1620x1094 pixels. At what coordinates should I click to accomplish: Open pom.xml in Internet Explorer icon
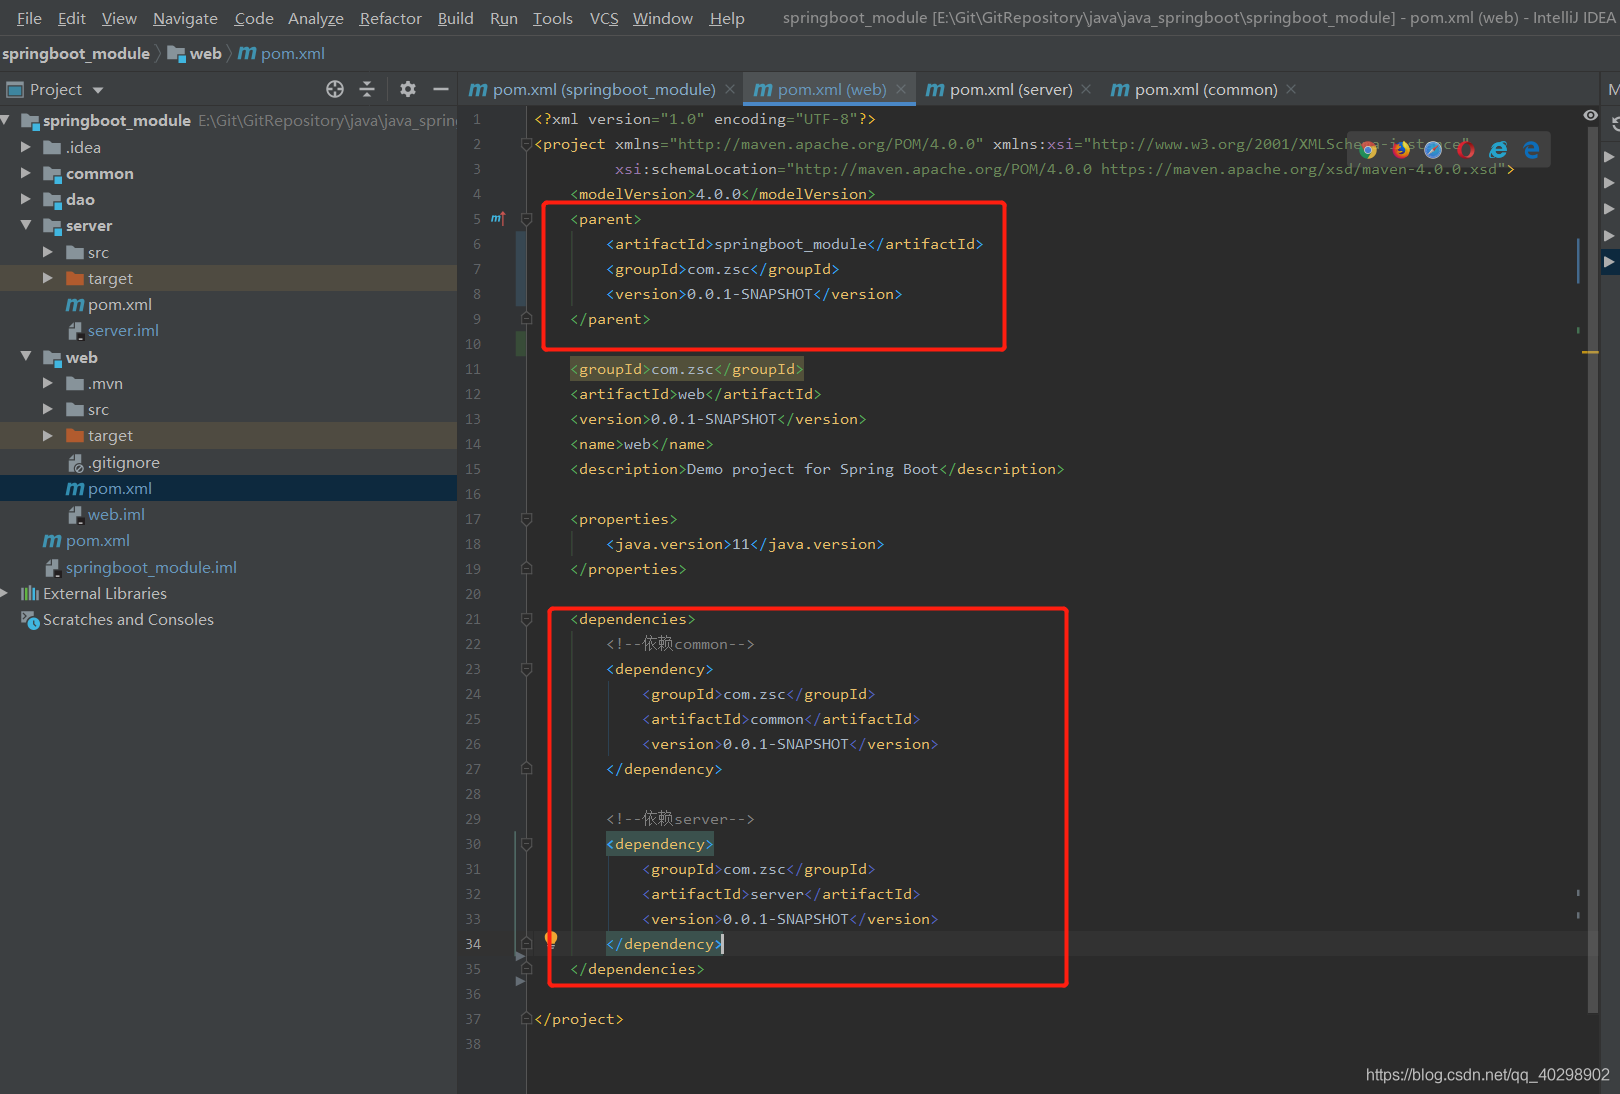1498,150
